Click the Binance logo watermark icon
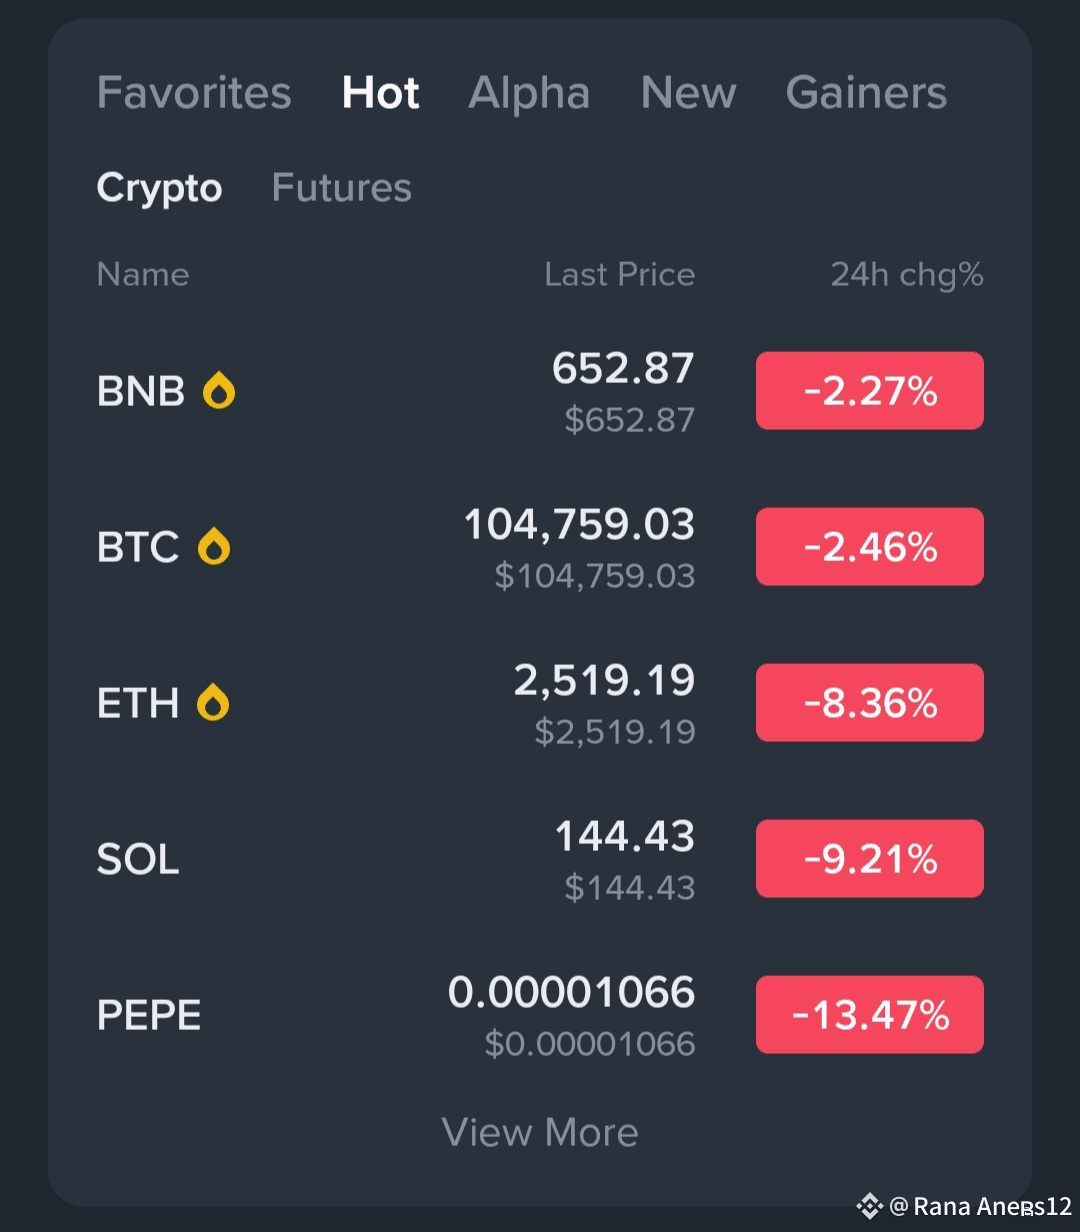This screenshot has height=1232, width=1080. (869, 1206)
